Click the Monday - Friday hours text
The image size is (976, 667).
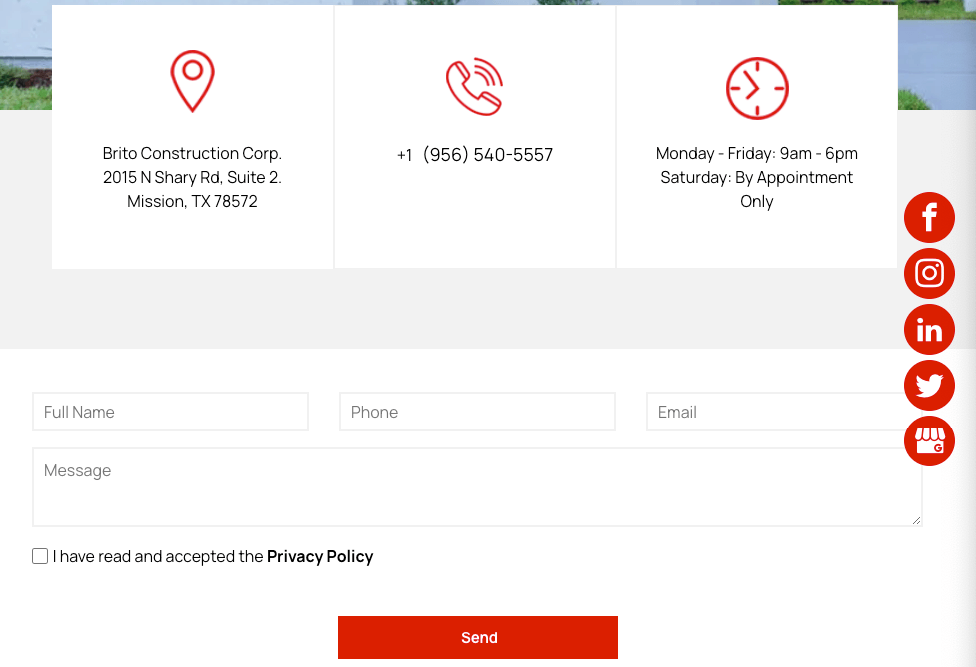tap(757, 153)
